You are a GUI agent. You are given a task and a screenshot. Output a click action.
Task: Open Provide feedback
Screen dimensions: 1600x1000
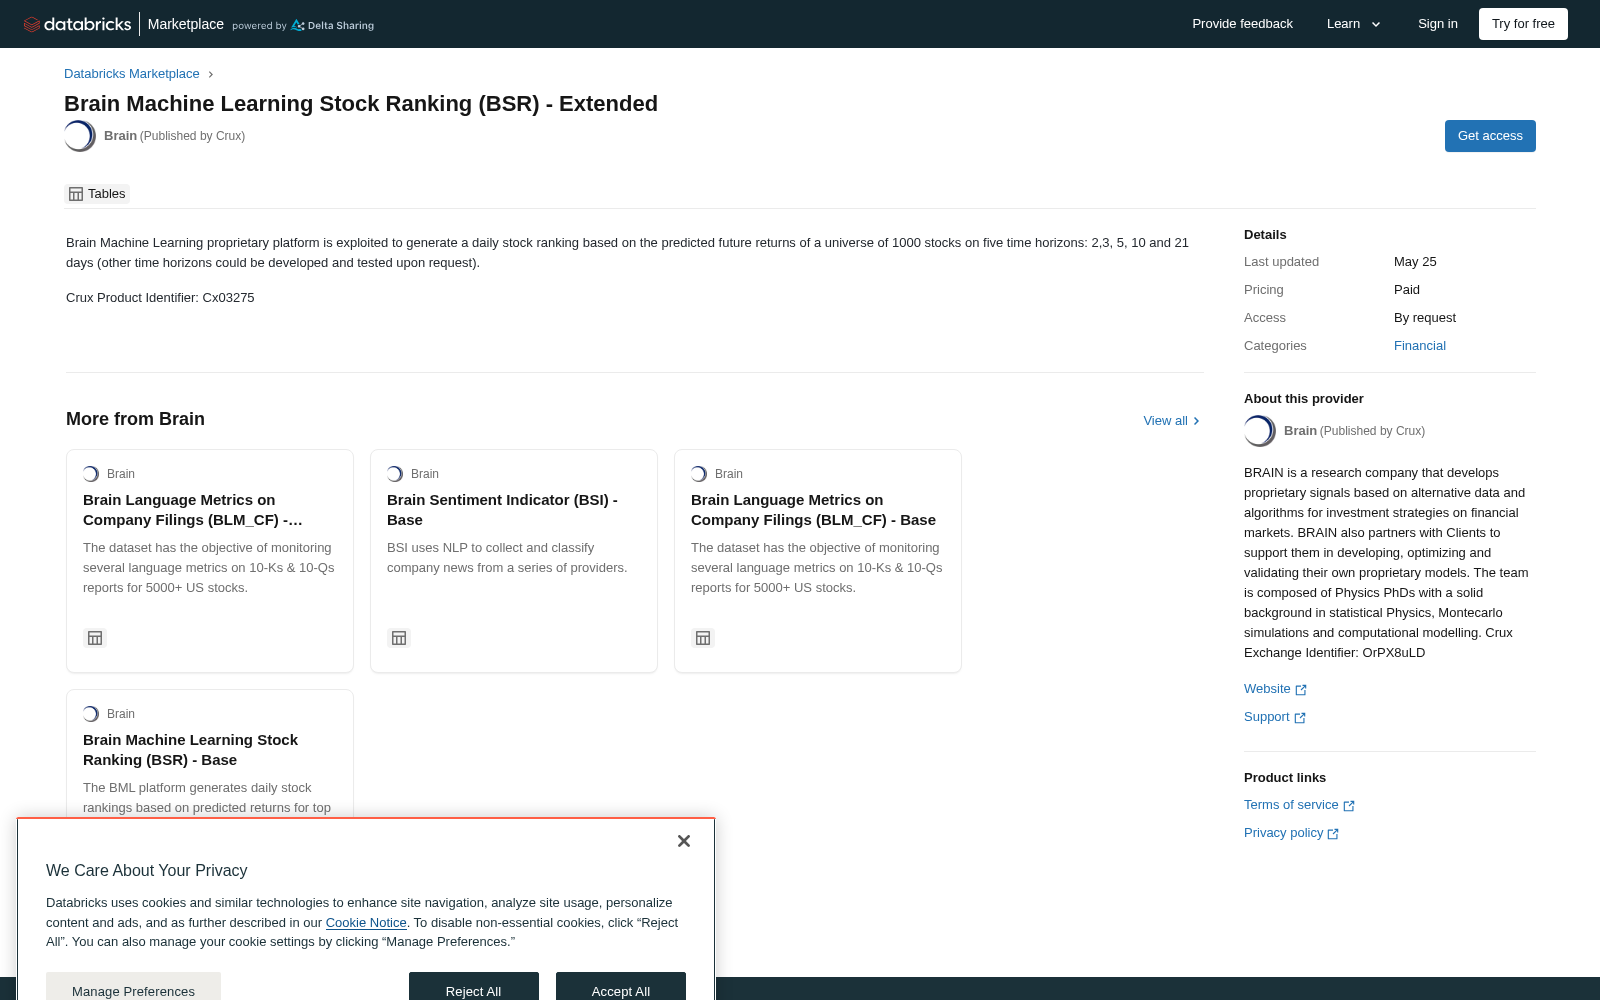(1242, 24)
